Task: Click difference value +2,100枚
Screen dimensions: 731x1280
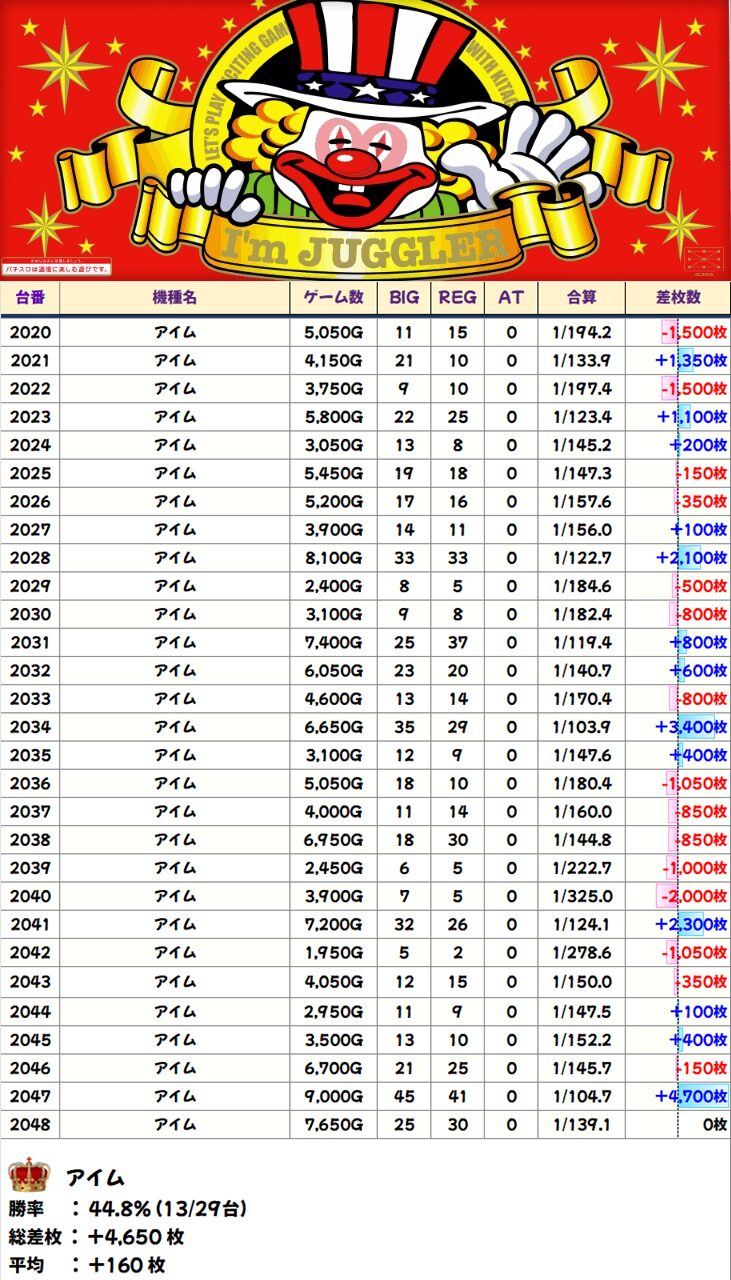Action: click(x=692, y=558)
